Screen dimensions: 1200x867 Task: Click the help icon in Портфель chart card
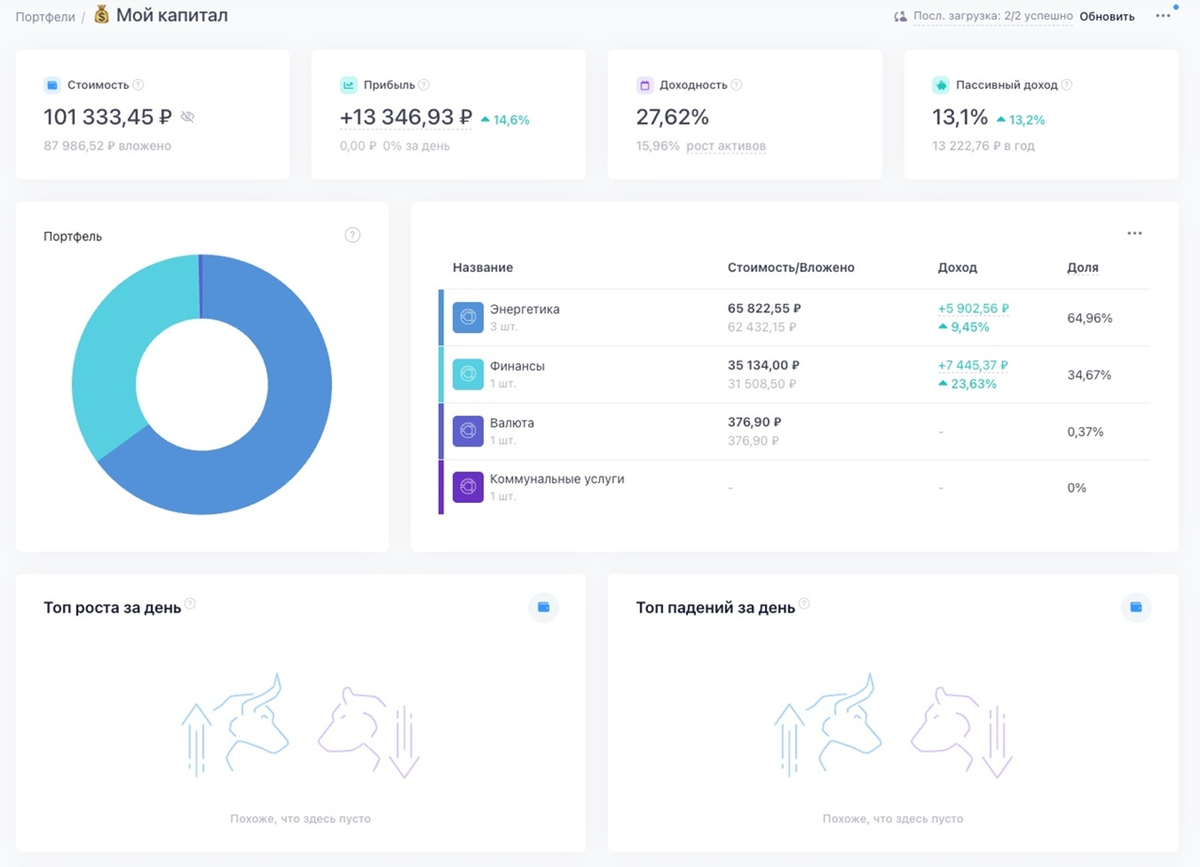[352, 235]
